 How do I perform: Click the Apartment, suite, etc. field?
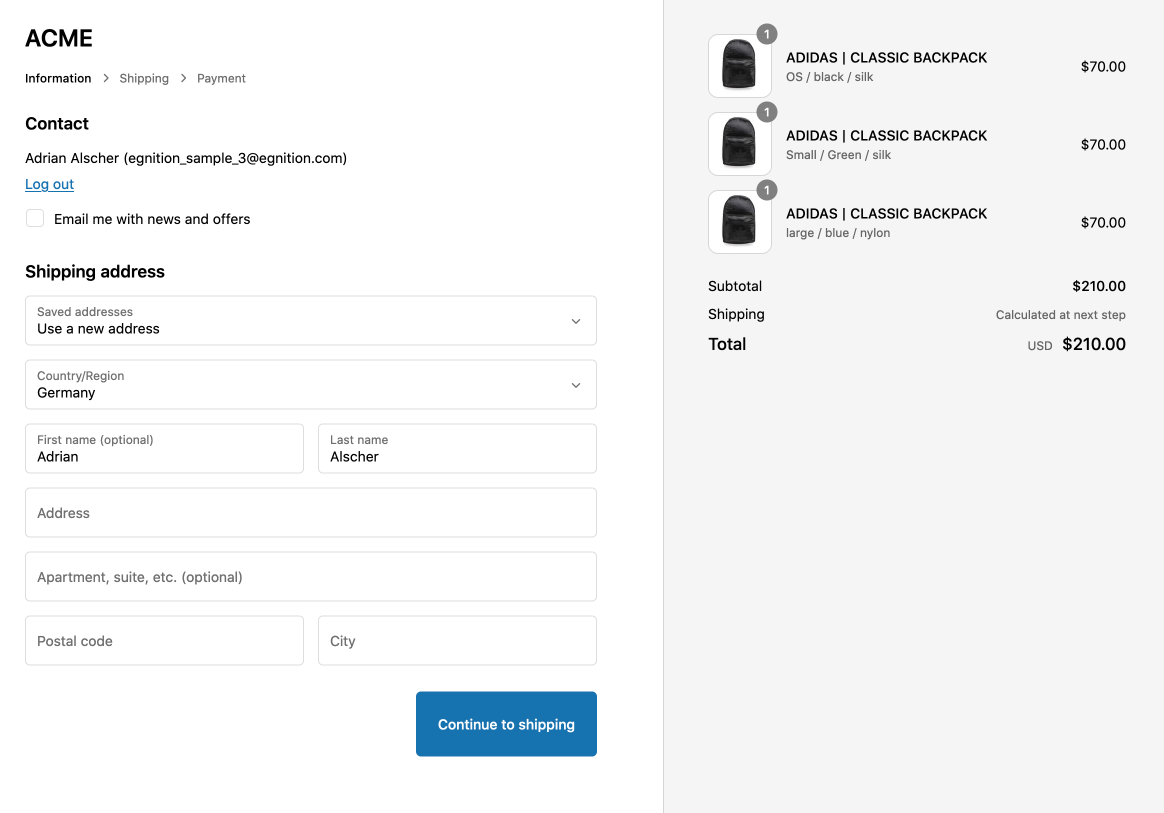click(311, 576)
